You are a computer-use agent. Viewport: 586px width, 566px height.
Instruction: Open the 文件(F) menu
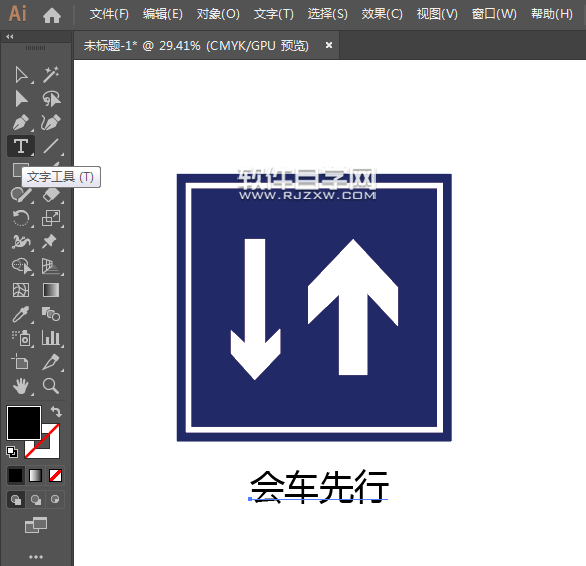click(x=109, y=14)
